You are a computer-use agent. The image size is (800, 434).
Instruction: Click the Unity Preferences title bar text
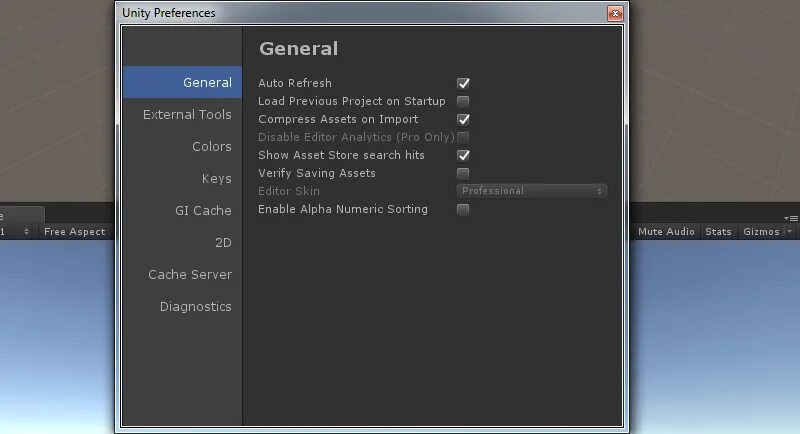(x=168, y=13)
